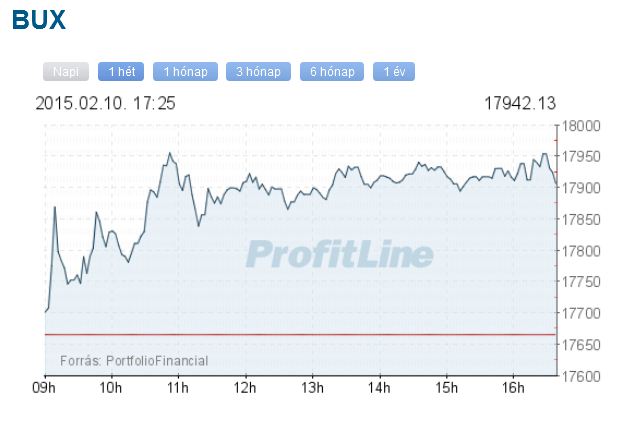Select the Napi daily range button
Screen dimensions: 619x421
(x=66, y=71)
